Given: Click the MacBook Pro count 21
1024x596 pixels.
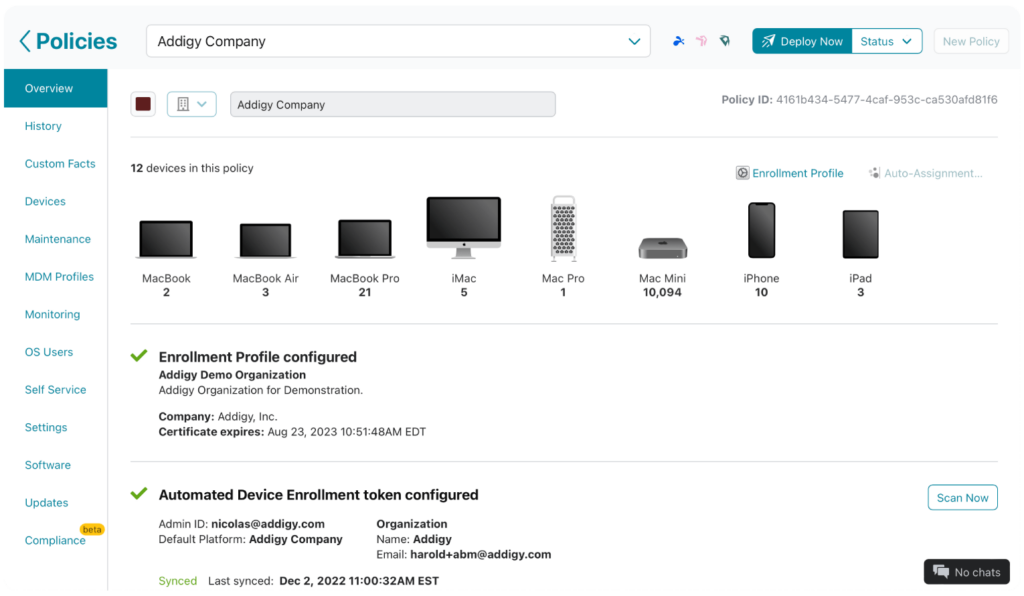Looking at the screenshot, I should click(x=364, y=292).
